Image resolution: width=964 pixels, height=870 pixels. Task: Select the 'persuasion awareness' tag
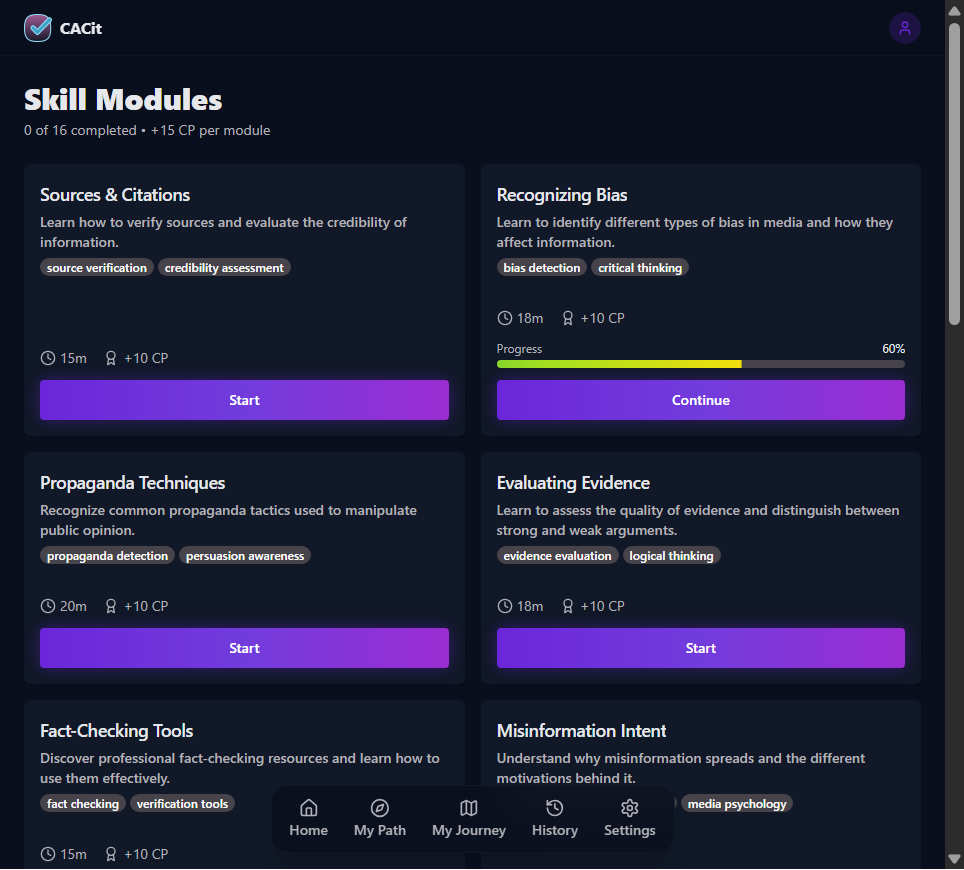[245, 556]
